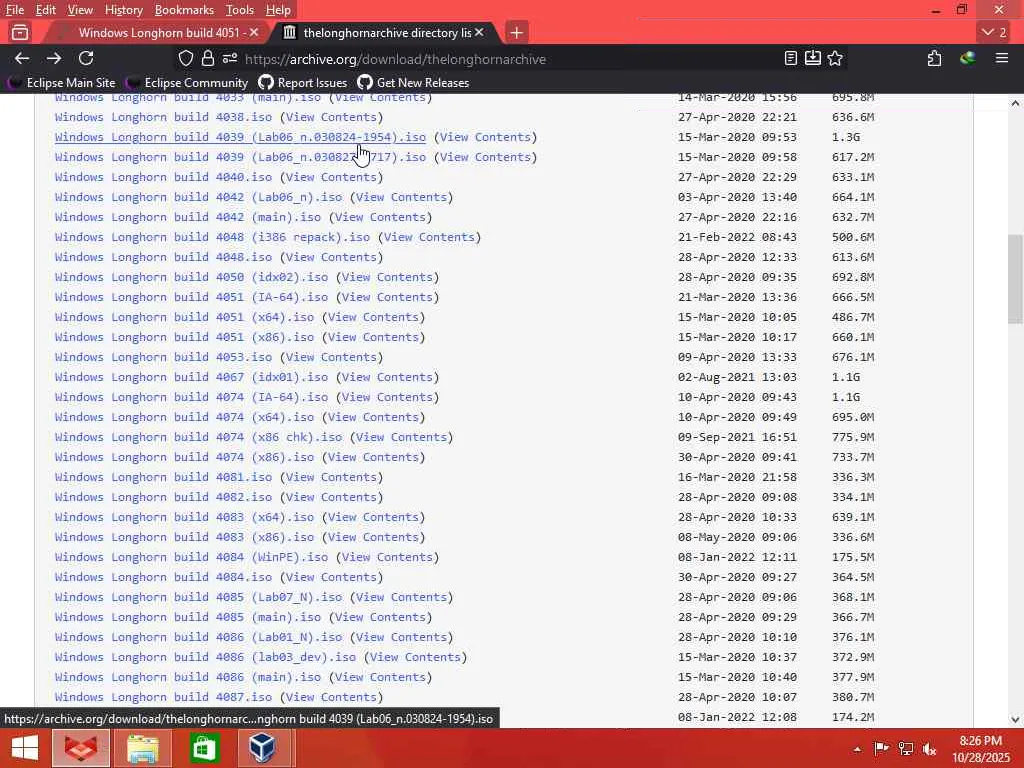Open the History menu
This screenshot has width=1024, height=768.
click(123, 10)
